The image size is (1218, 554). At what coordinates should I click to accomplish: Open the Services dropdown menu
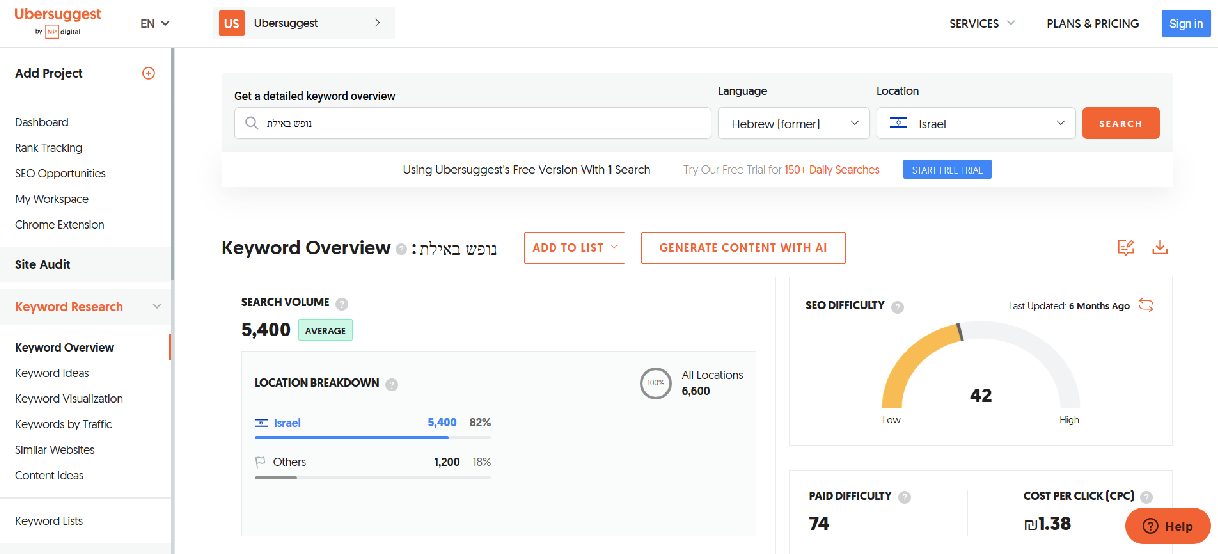[x=982, y=23]
